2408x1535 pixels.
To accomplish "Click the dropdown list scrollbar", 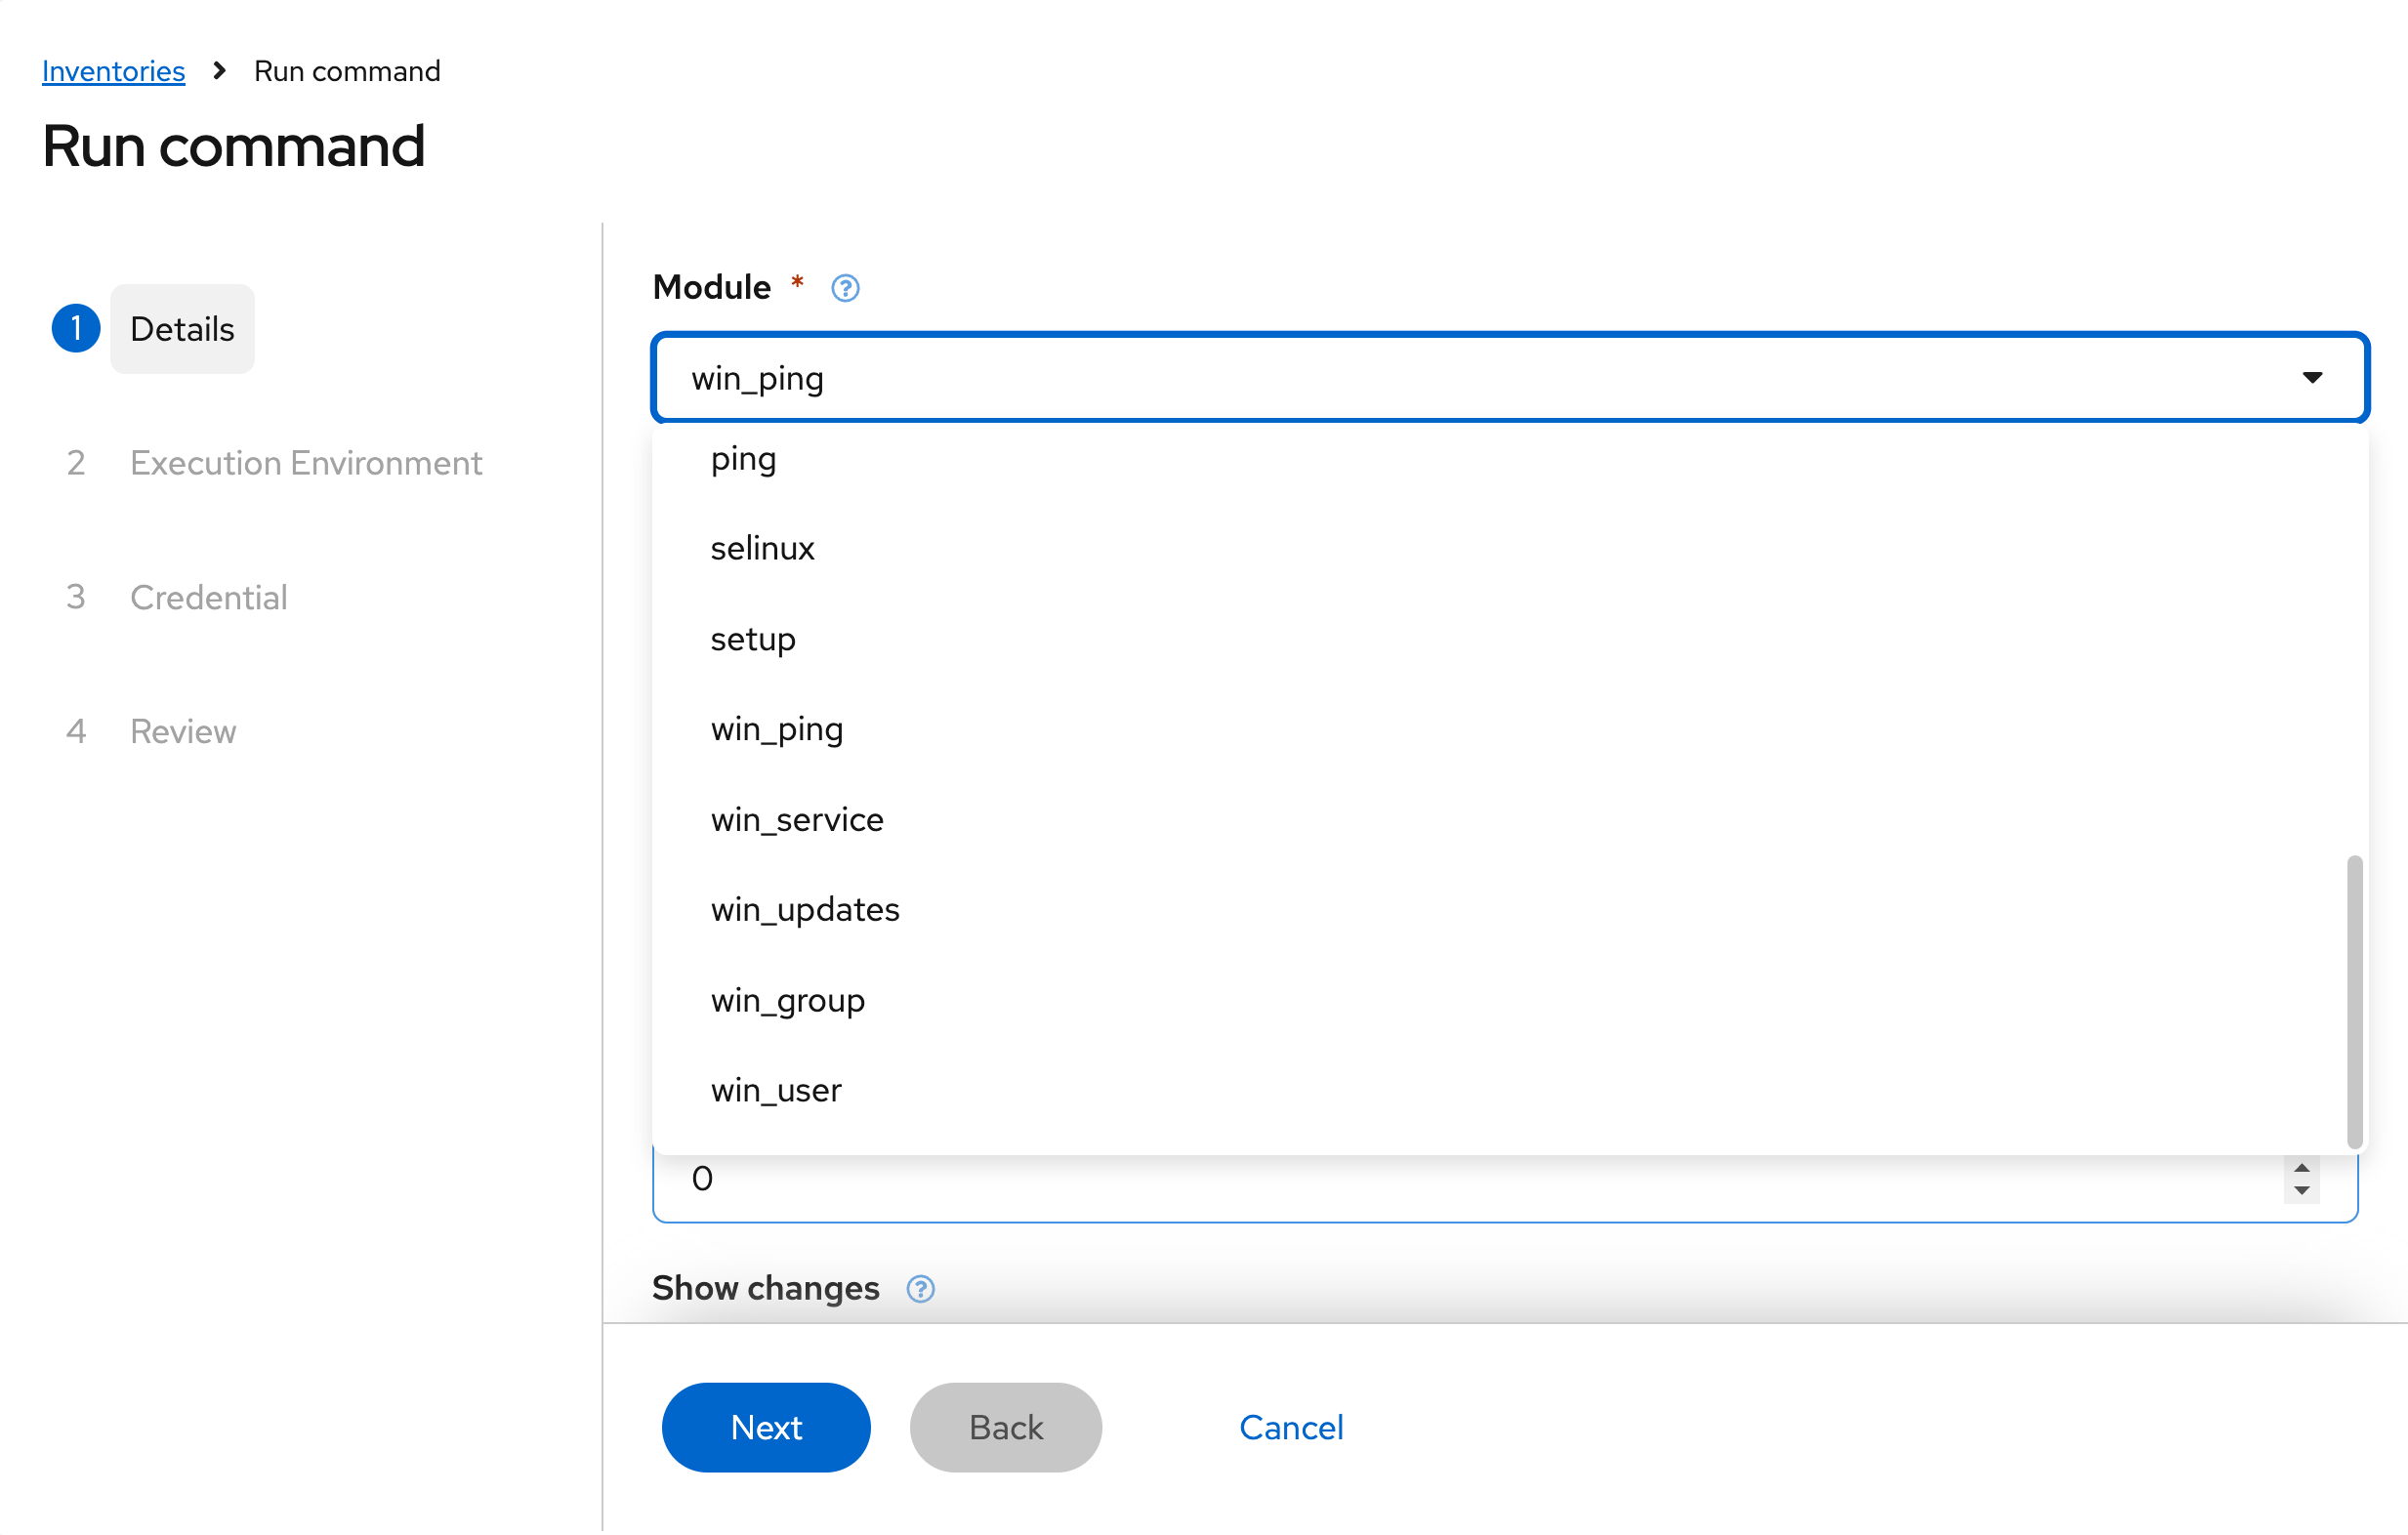I will tap(2354, 1000).
